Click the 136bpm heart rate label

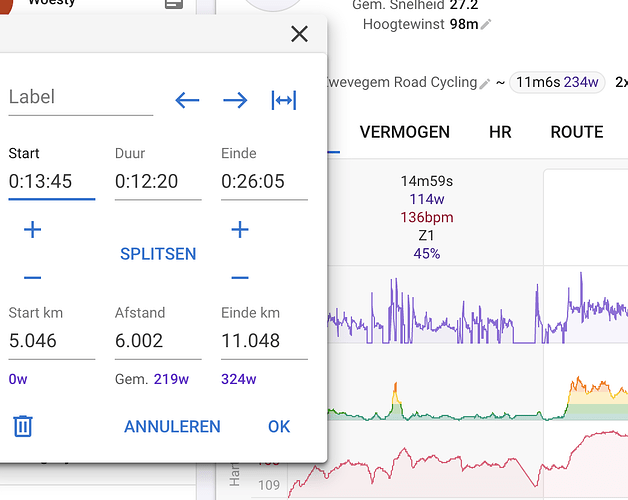[427, 218]
